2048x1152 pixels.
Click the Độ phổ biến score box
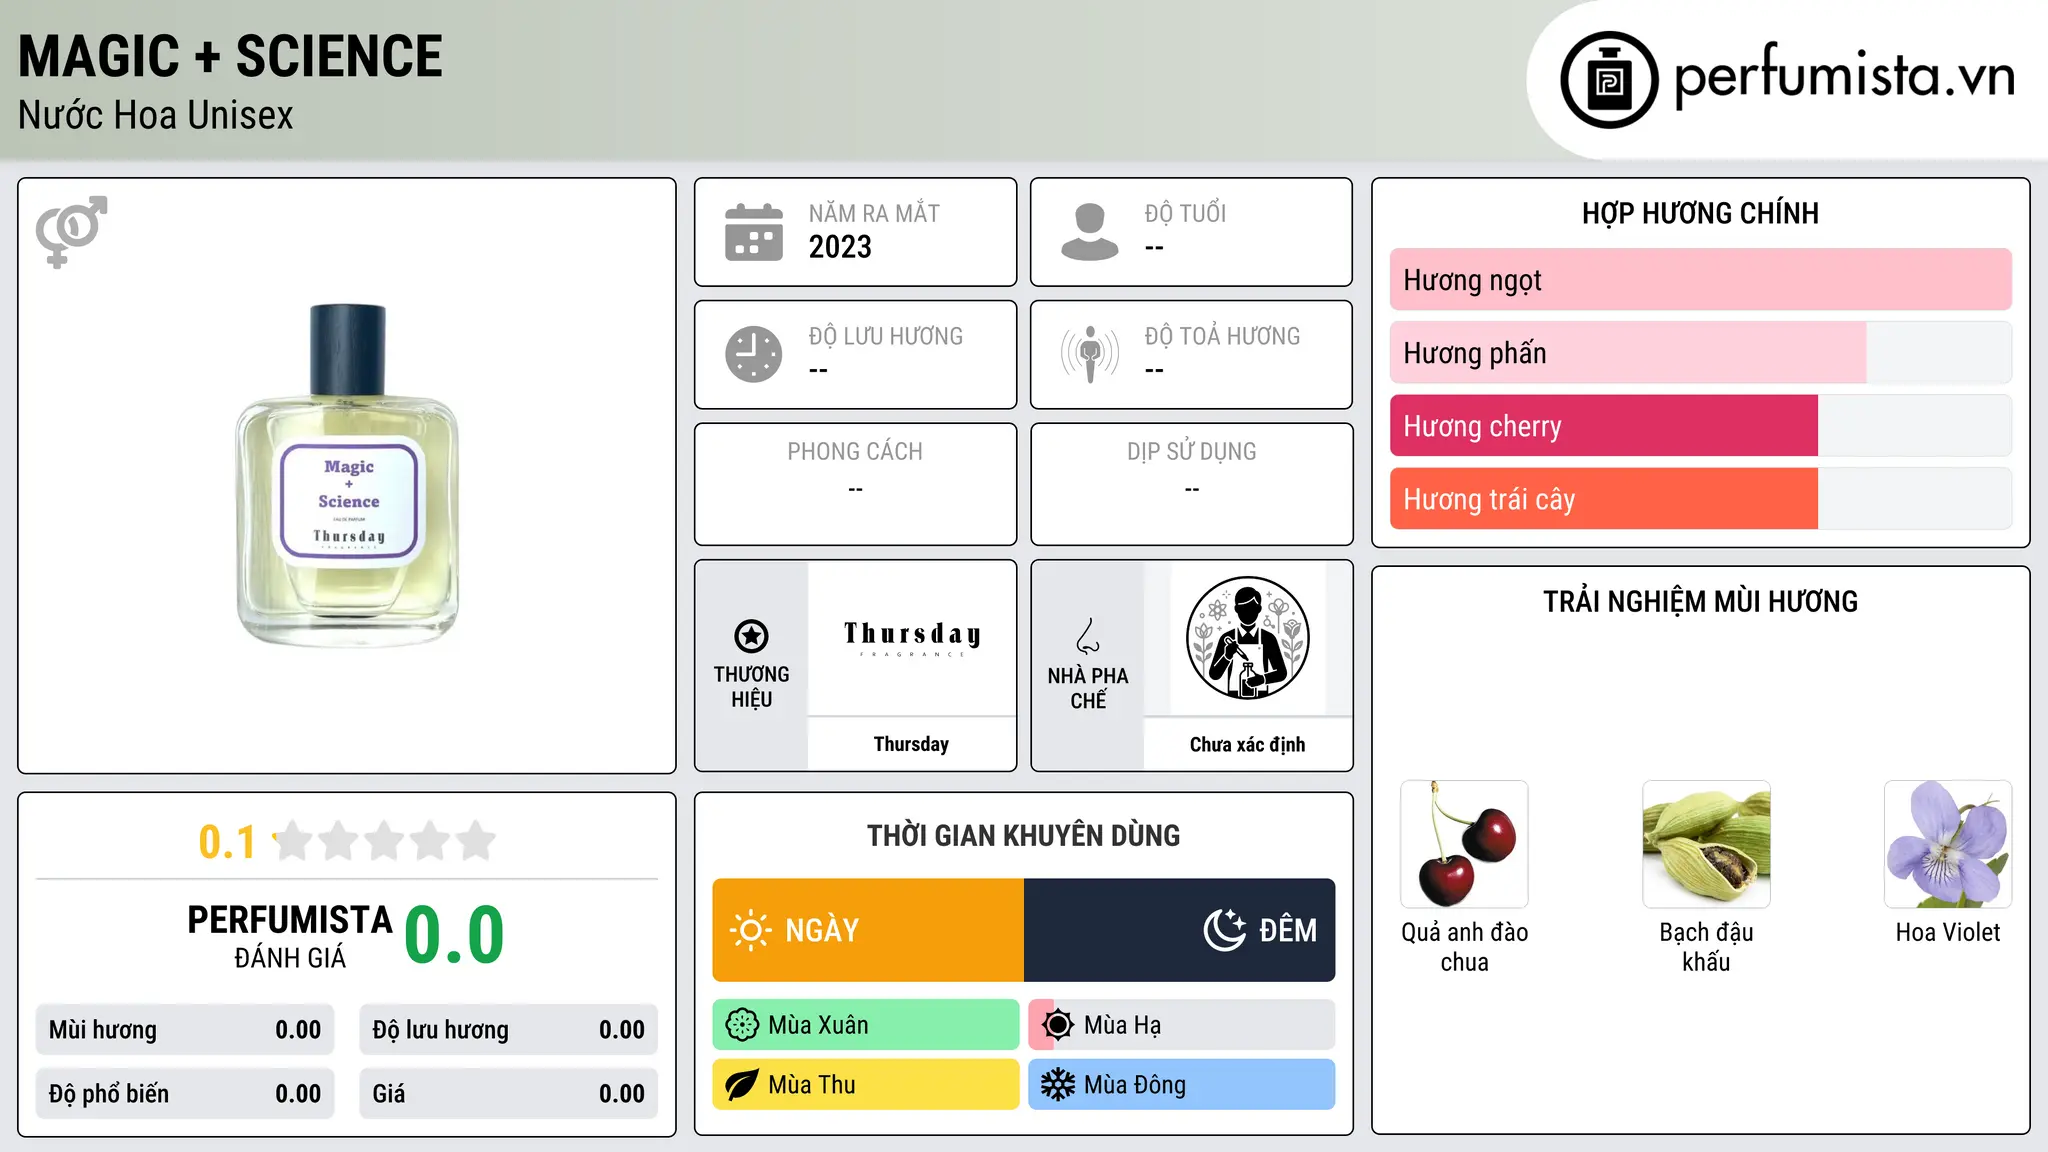(185, 1094)
